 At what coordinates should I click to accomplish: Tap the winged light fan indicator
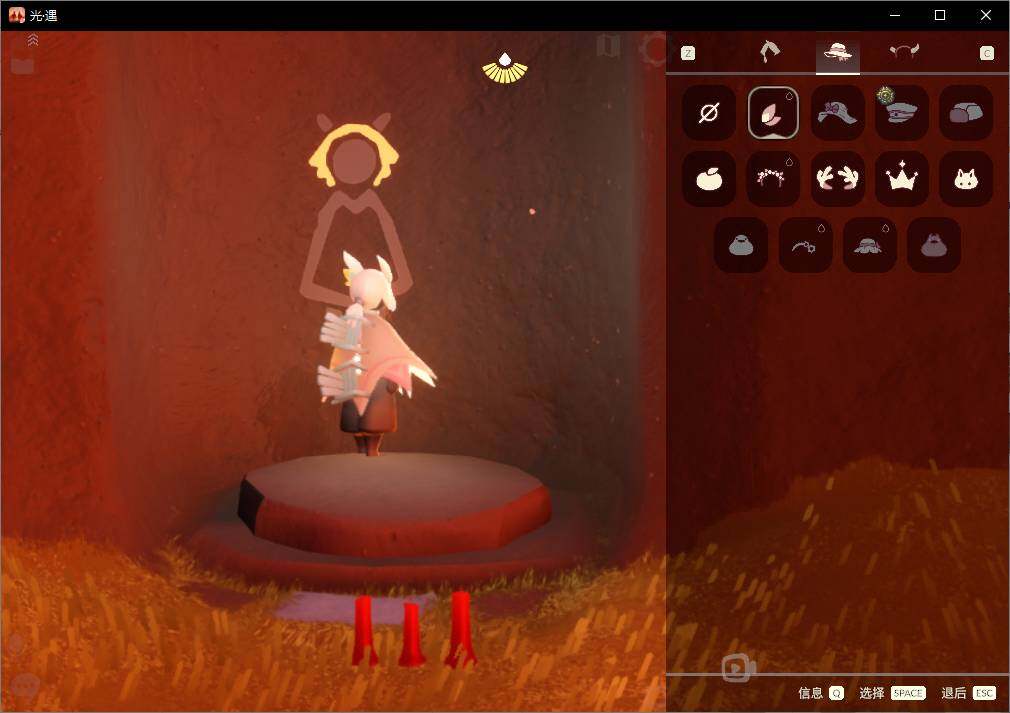click(505, 68)
